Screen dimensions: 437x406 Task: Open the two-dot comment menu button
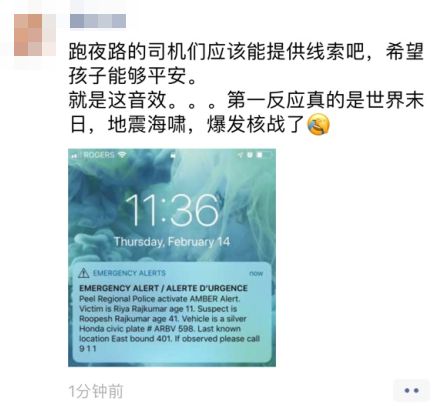tap(411, 390)
